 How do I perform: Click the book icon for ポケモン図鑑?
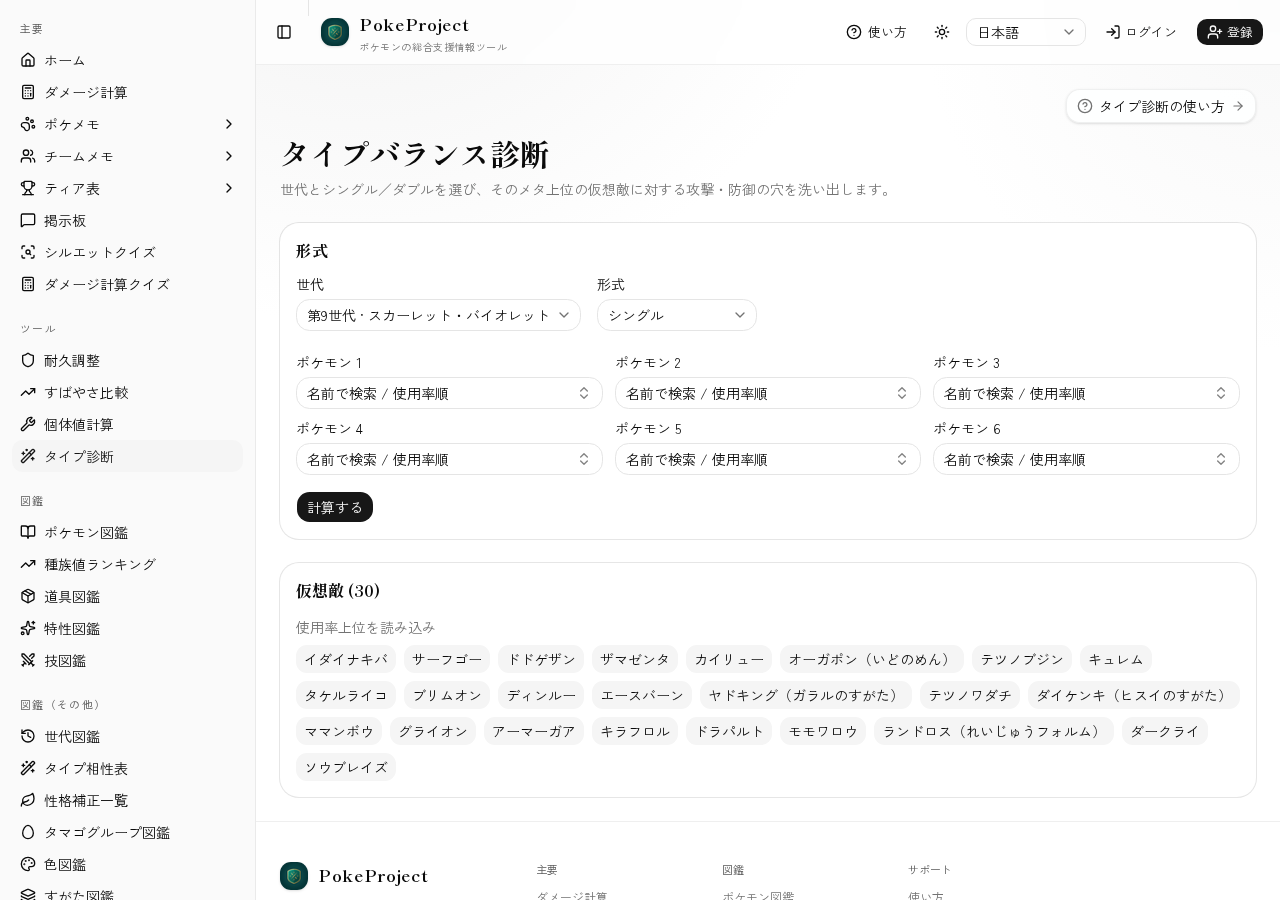click(x=28, y=532)
